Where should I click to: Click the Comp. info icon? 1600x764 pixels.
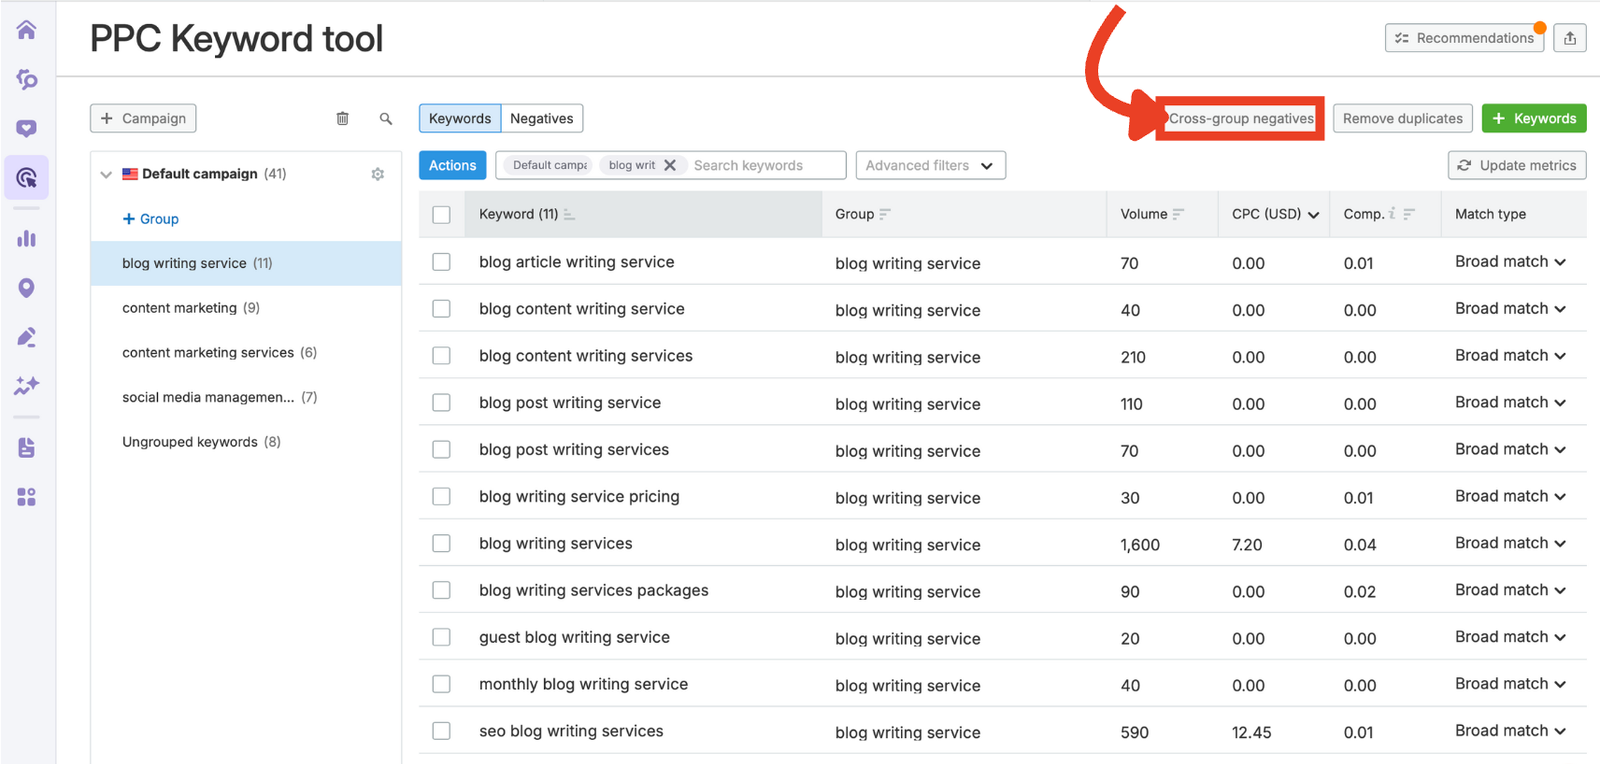point(1391,213)
